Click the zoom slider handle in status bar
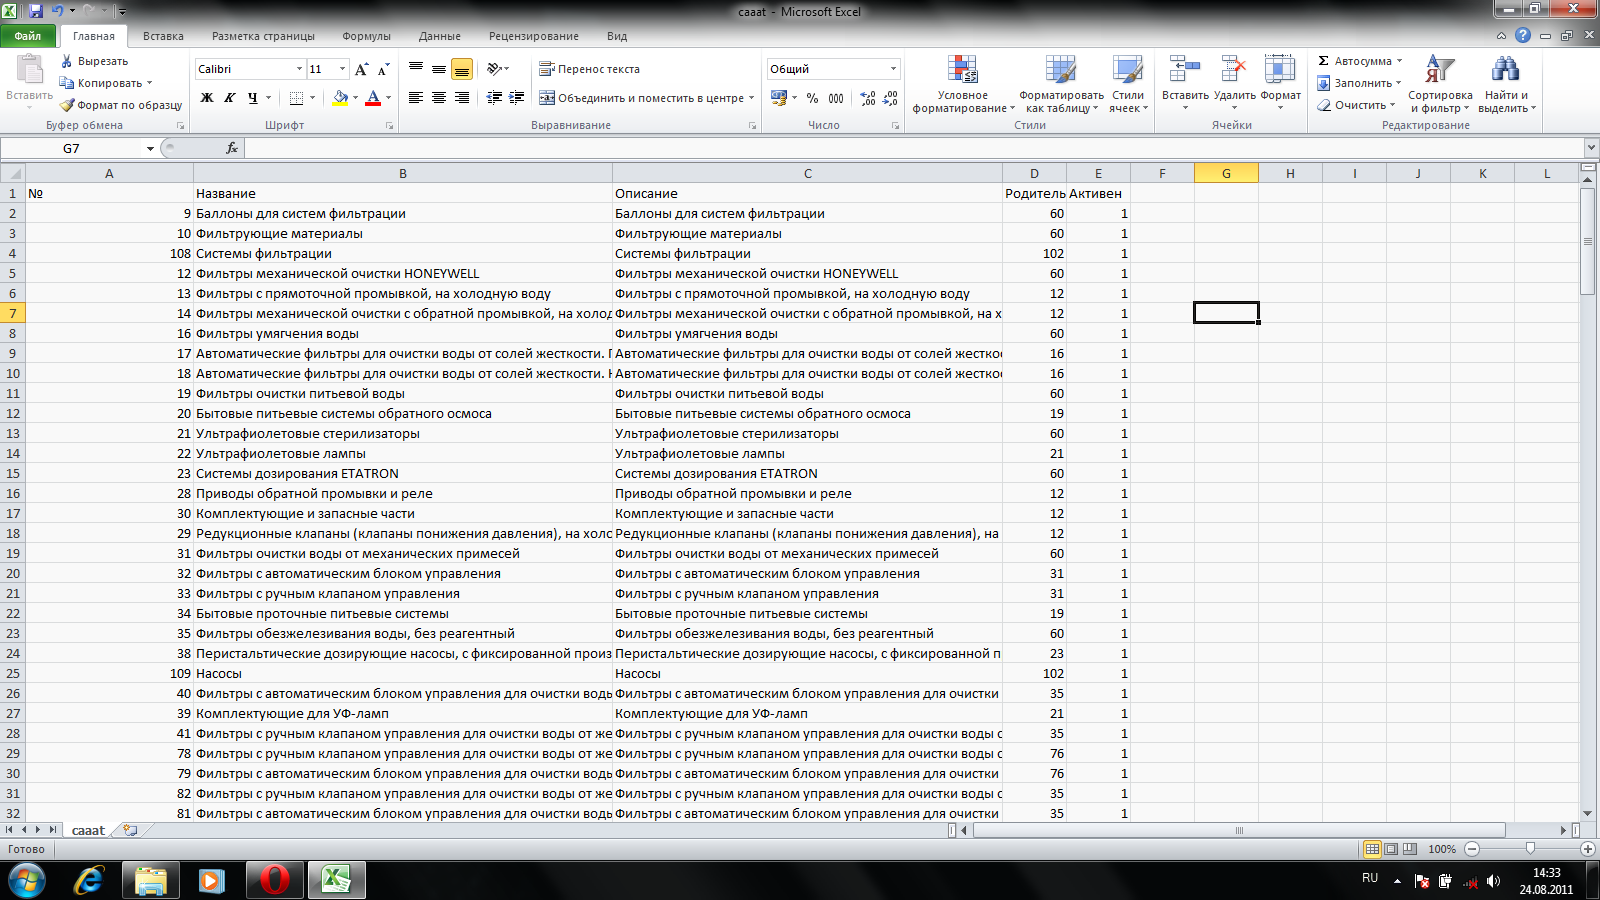Image resolution: width=1600 pixels, height=900 pixels. [x=1530, y=849]
